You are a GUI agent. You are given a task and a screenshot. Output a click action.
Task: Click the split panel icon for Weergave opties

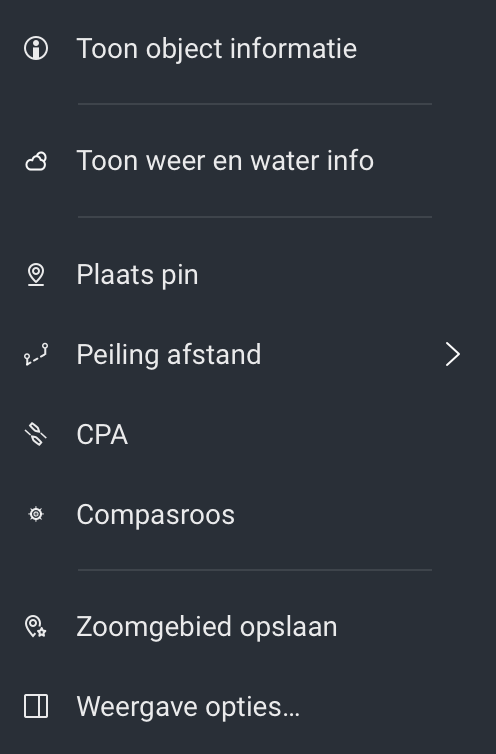36,706
